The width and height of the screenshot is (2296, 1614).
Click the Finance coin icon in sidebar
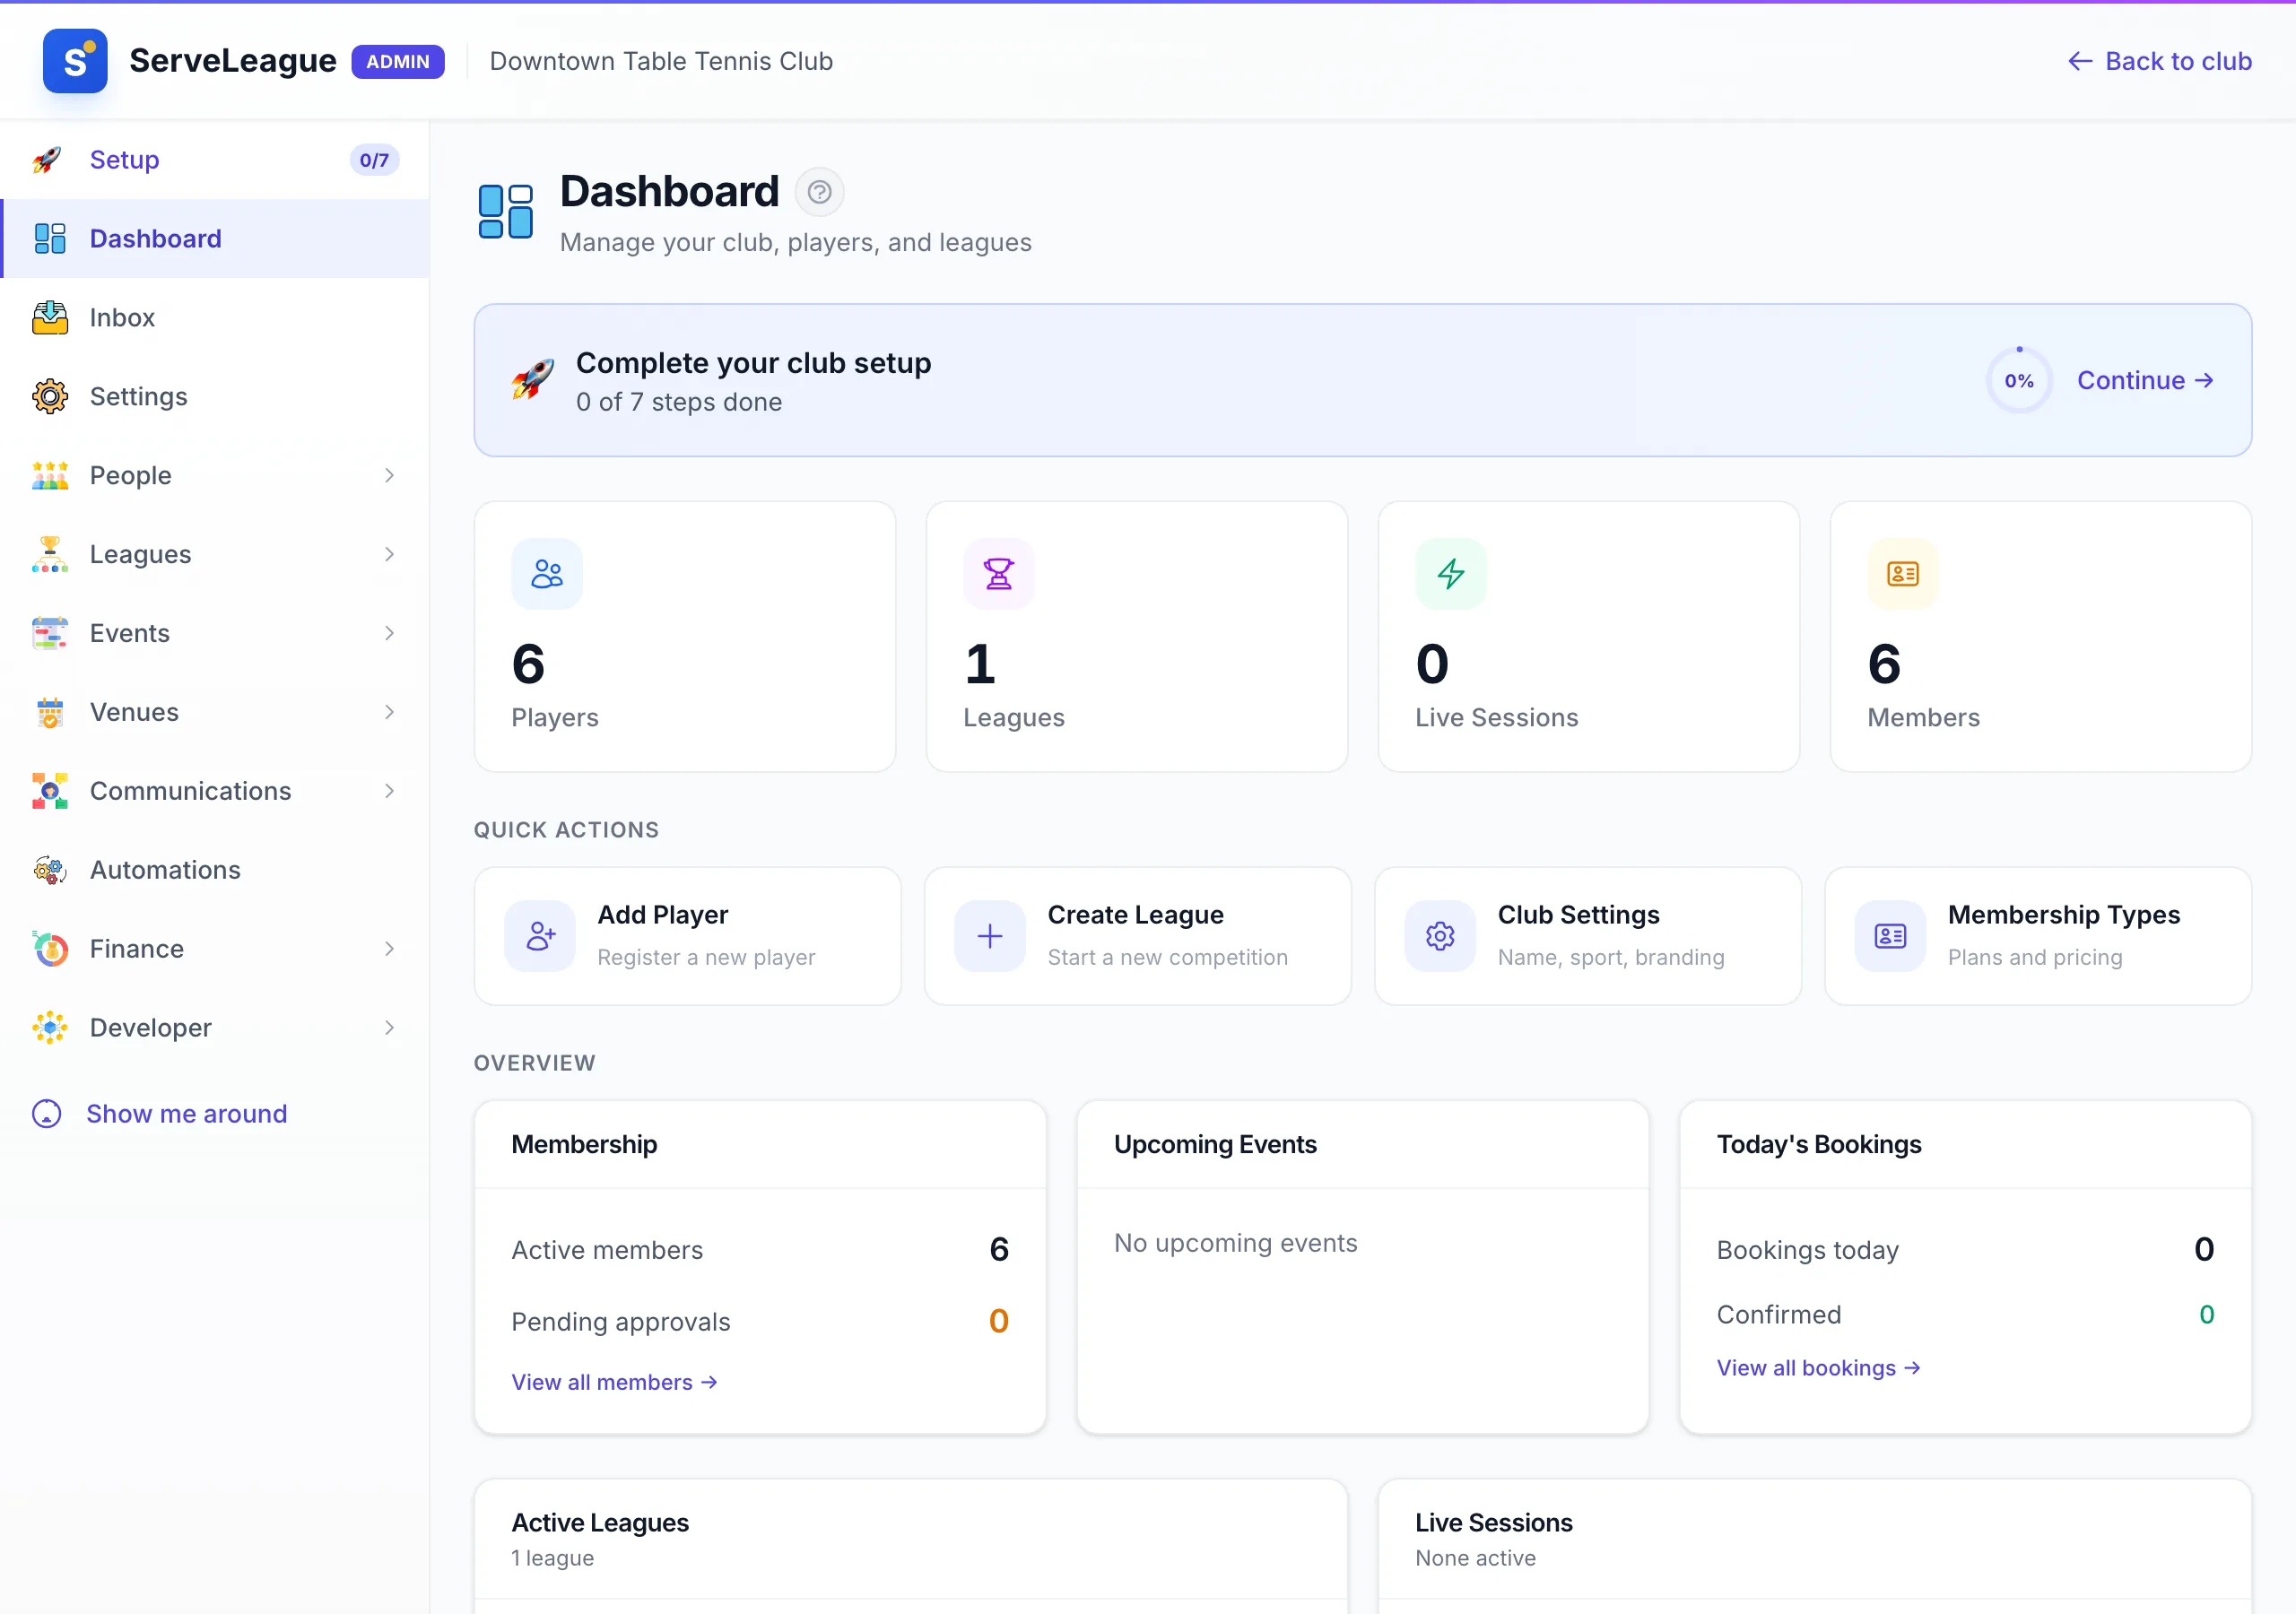pos(50,950)
